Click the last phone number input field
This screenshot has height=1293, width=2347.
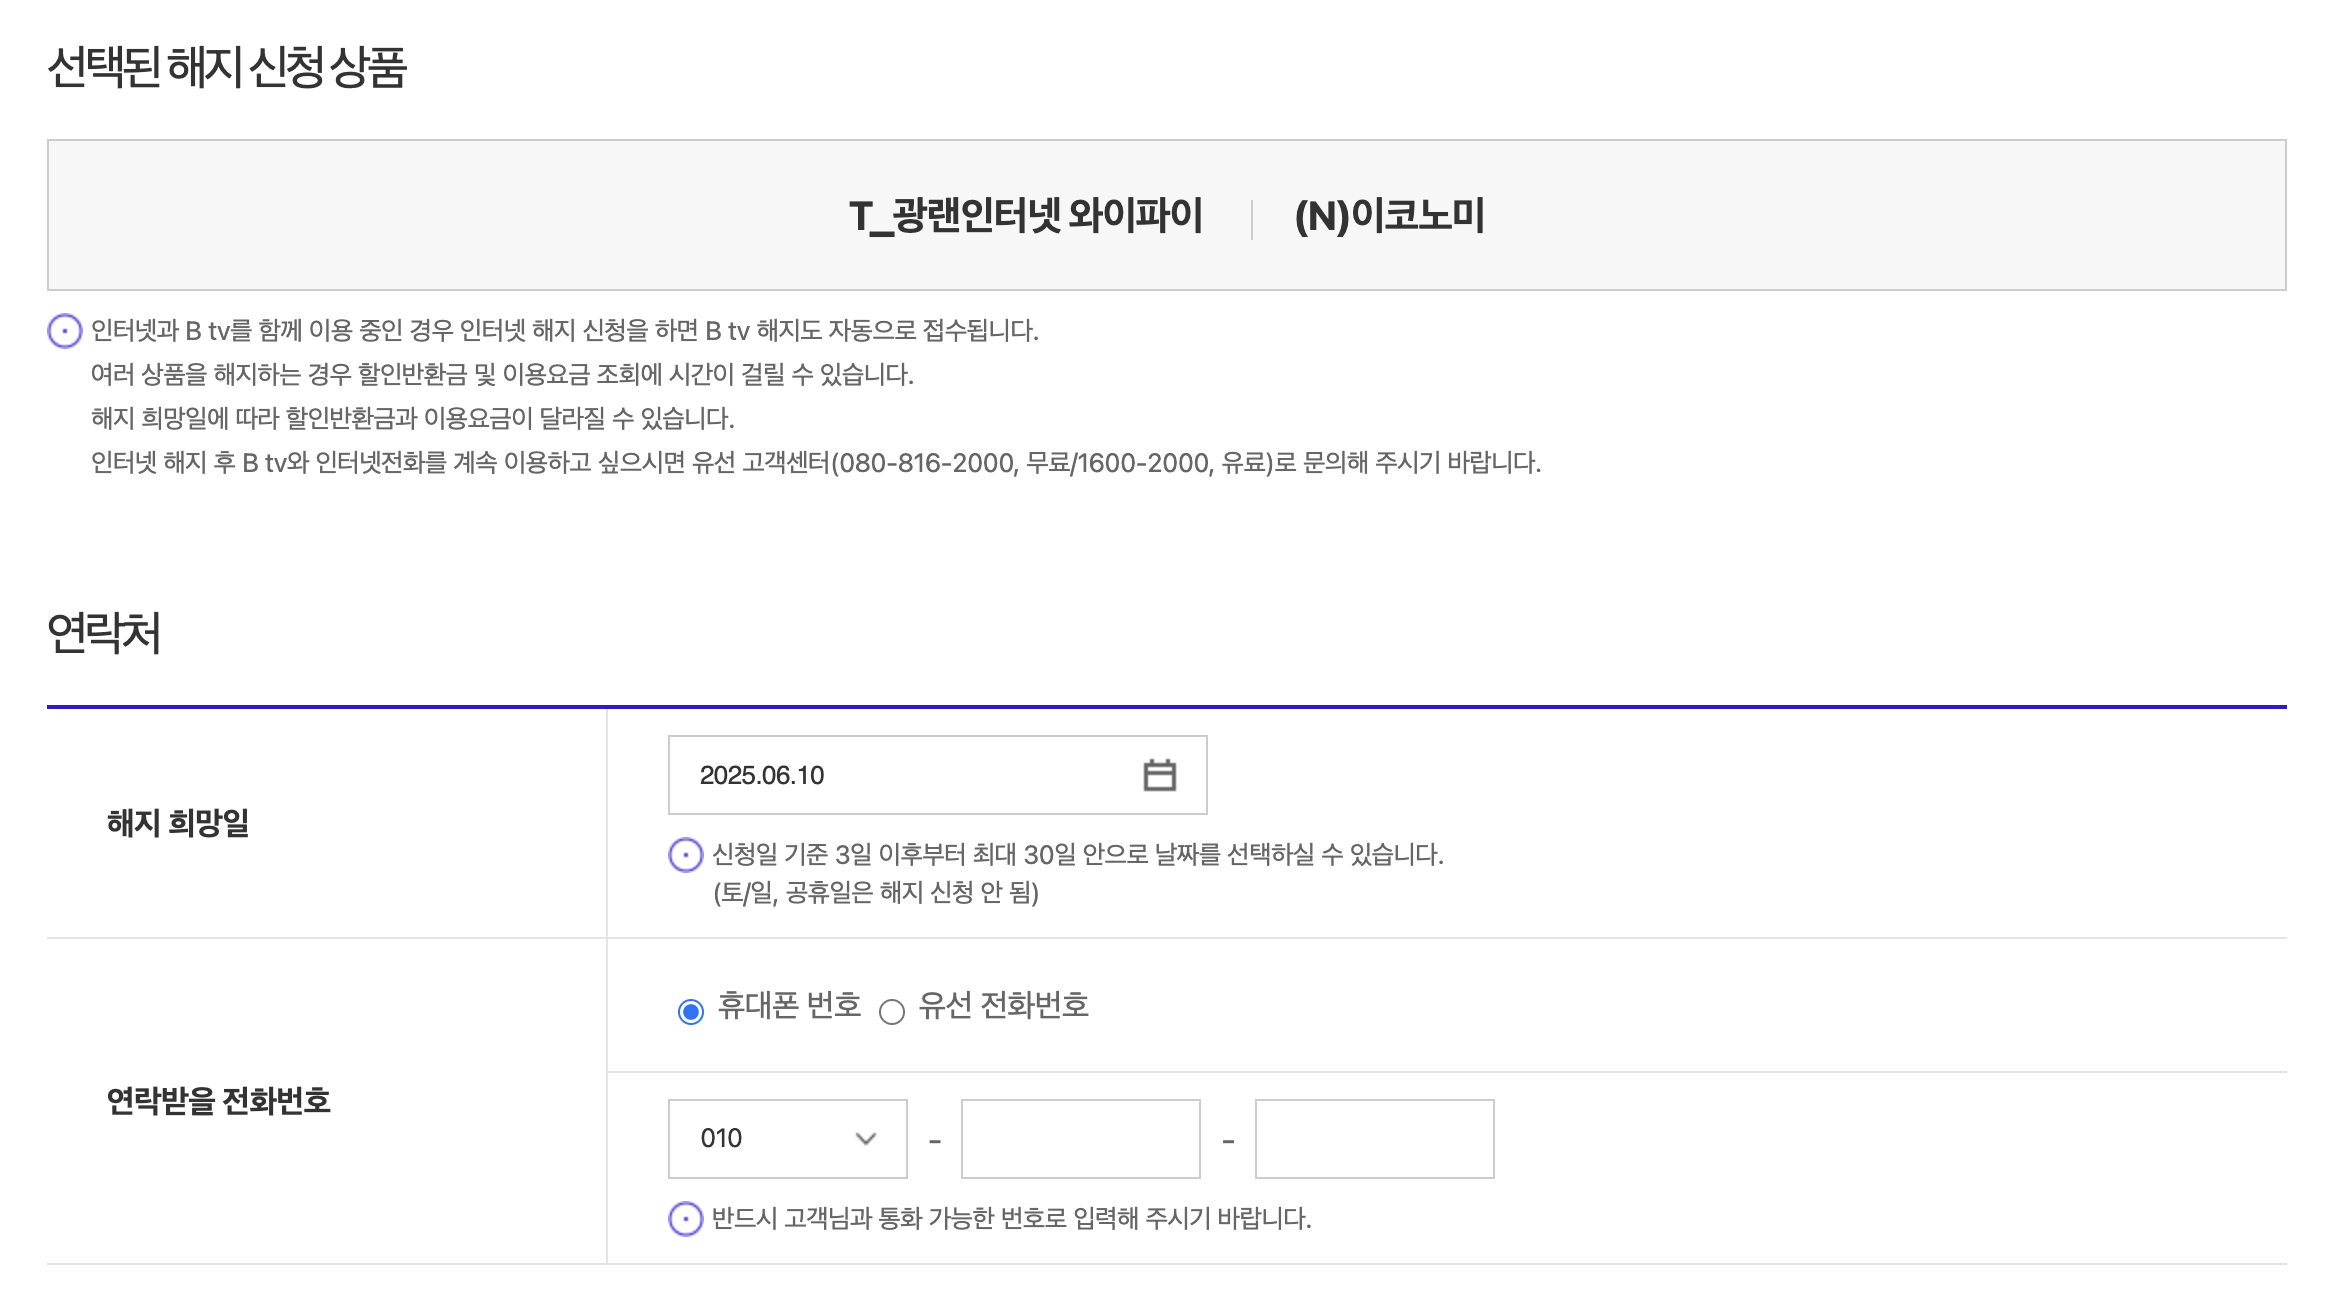pos(1375,1139)
